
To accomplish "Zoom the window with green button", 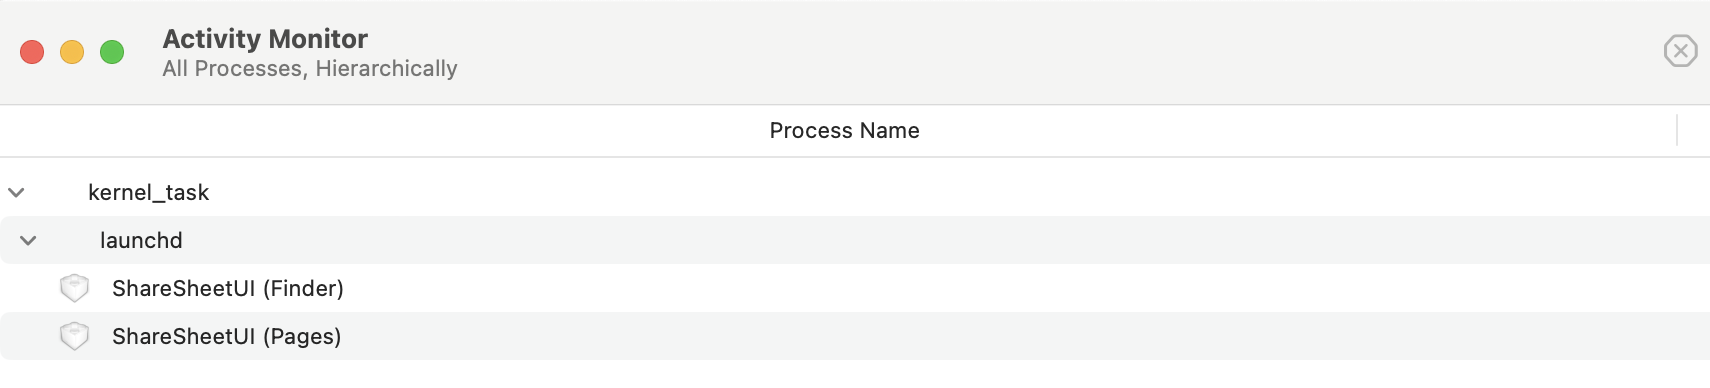I will click(x=112, y=52).
